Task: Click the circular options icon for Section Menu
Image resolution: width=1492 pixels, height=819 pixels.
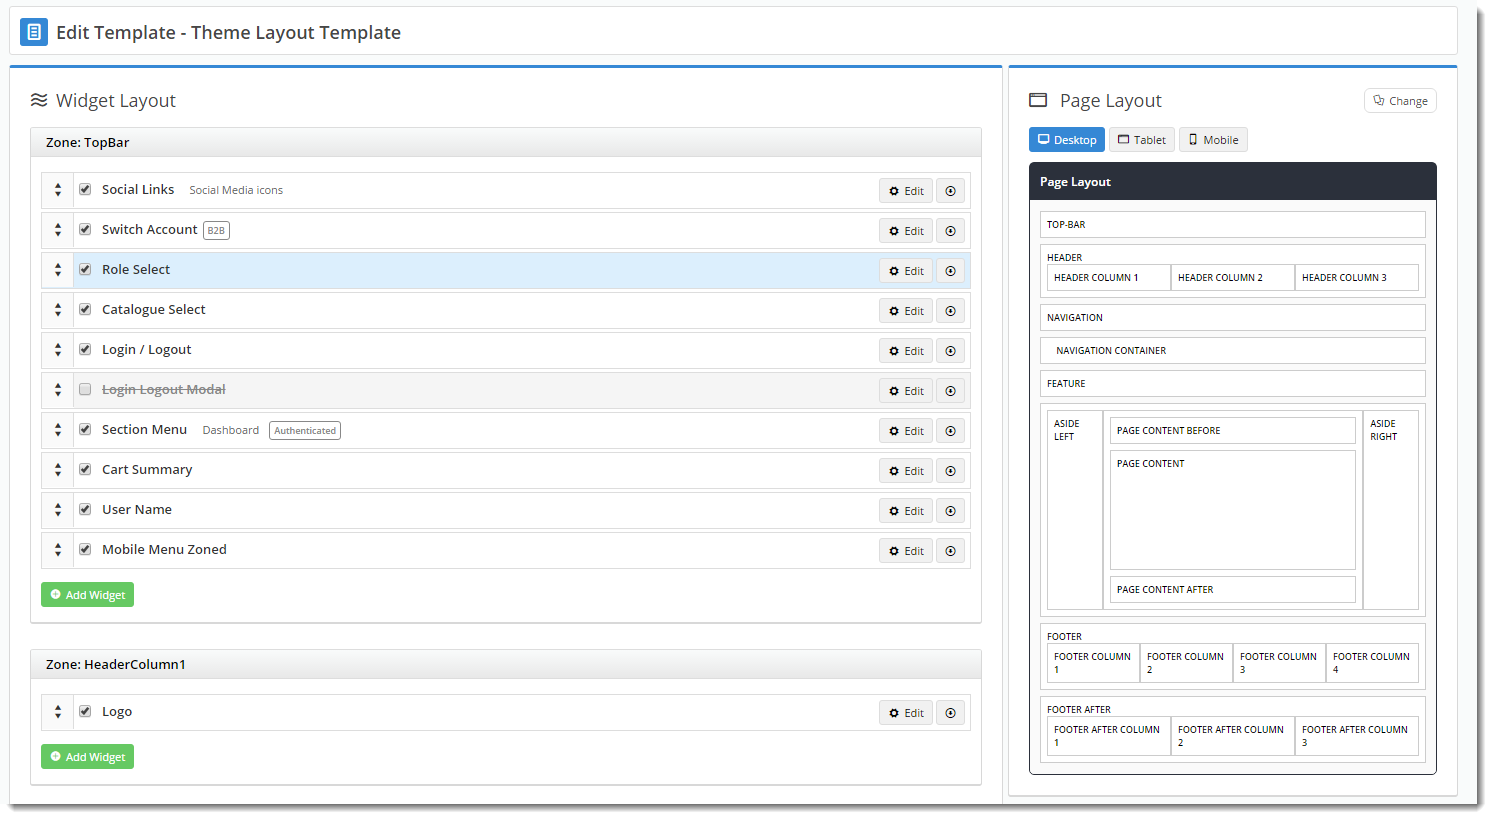Action: [950, 431]
